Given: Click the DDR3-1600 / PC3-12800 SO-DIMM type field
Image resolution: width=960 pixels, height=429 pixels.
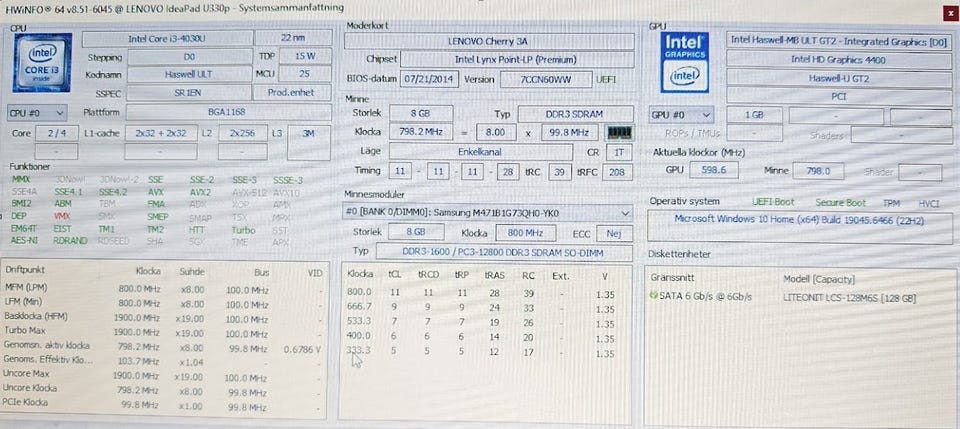Looking at the screenshot, I should click(x=504, y=253).
